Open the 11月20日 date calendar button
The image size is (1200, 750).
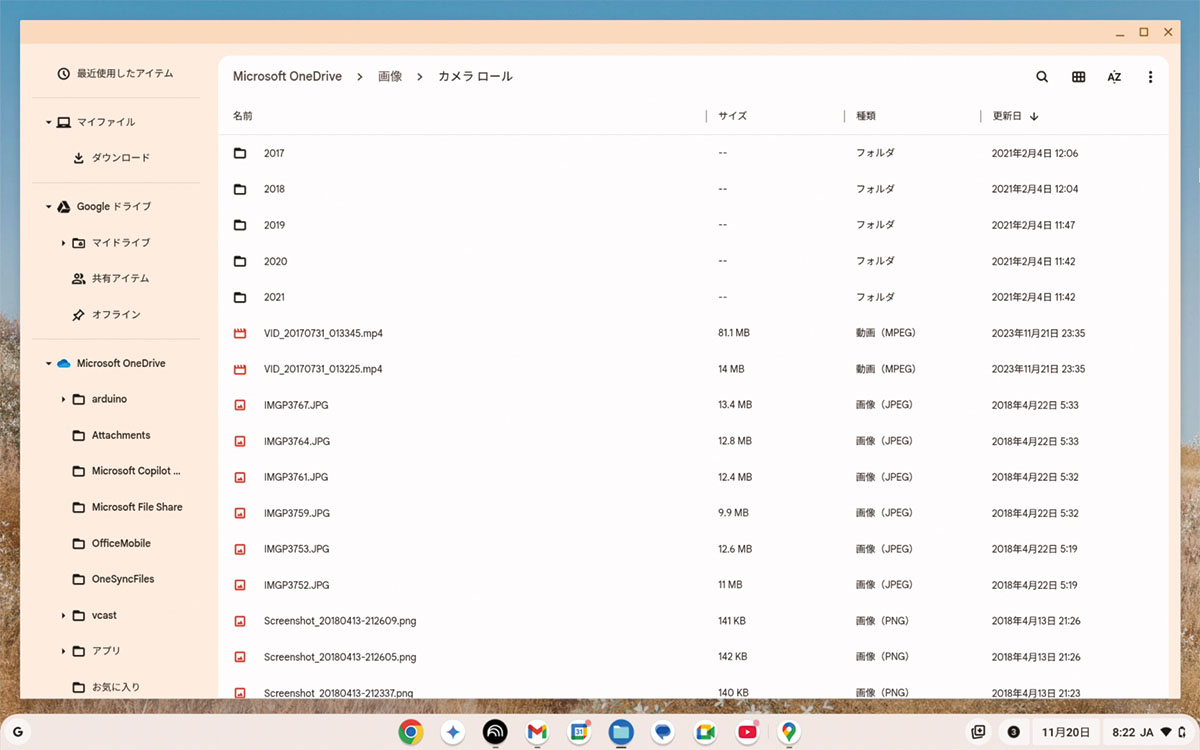[x=1064, y=732]
